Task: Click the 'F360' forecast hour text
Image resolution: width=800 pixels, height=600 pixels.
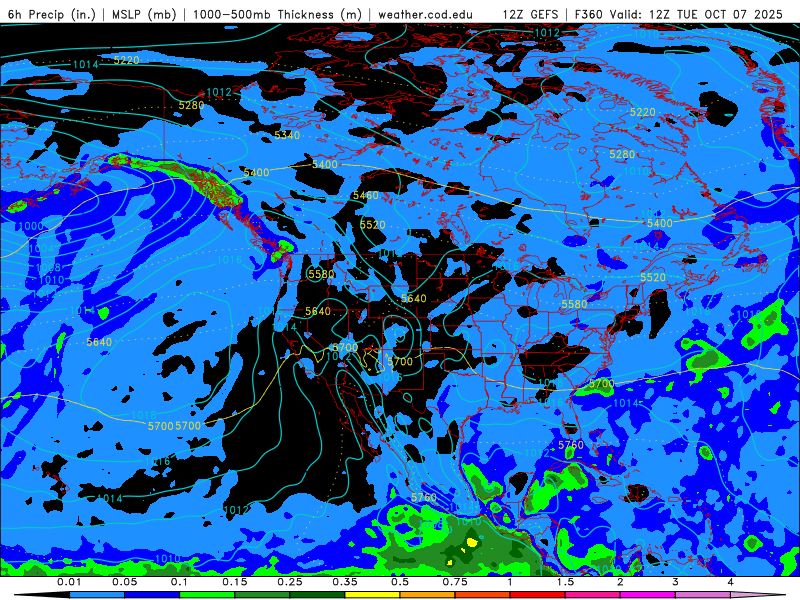Action: point(589,14)
